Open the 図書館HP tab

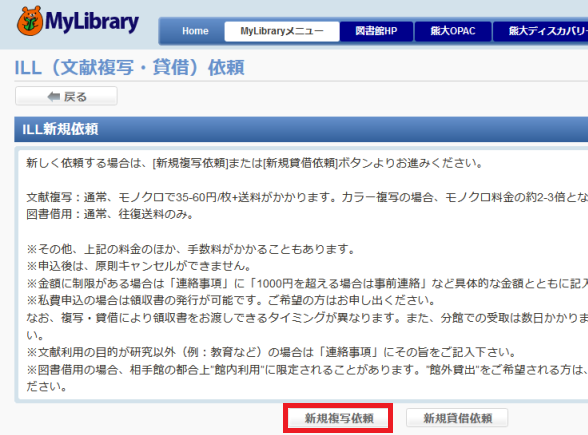[x=376, y=31]
